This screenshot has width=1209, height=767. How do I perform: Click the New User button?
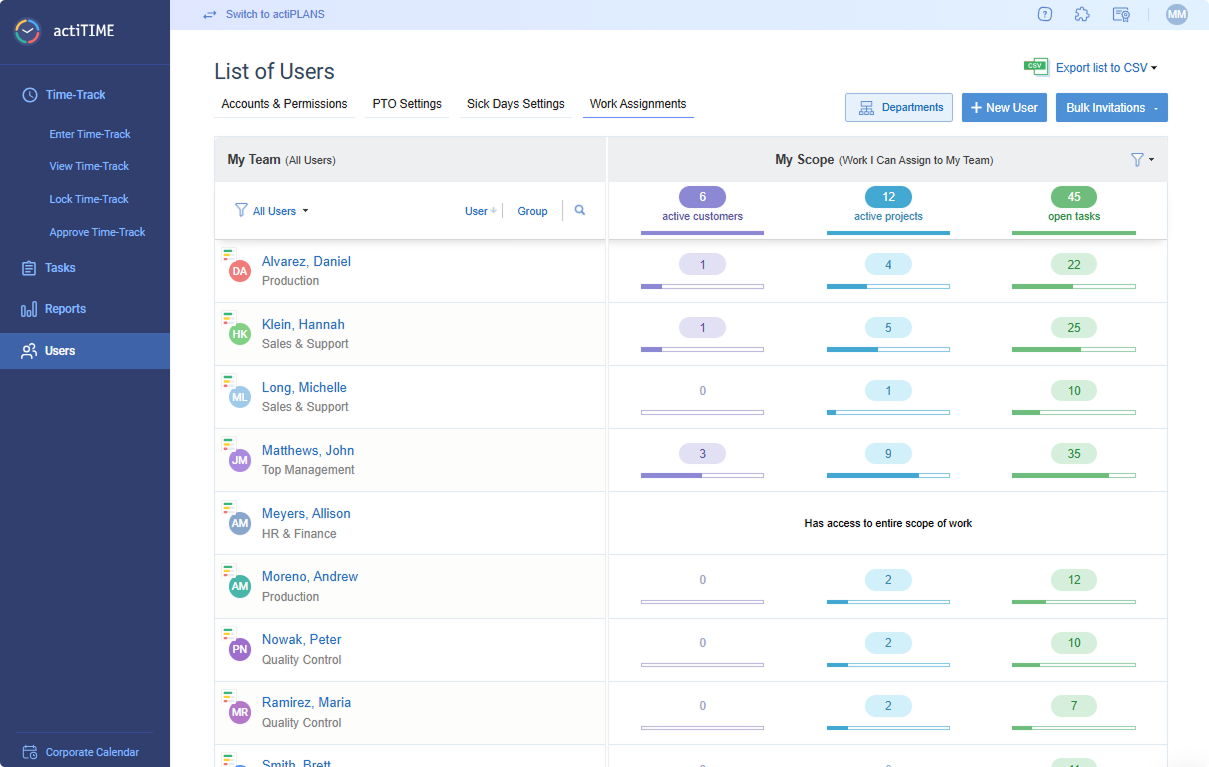pos(1004,107)
